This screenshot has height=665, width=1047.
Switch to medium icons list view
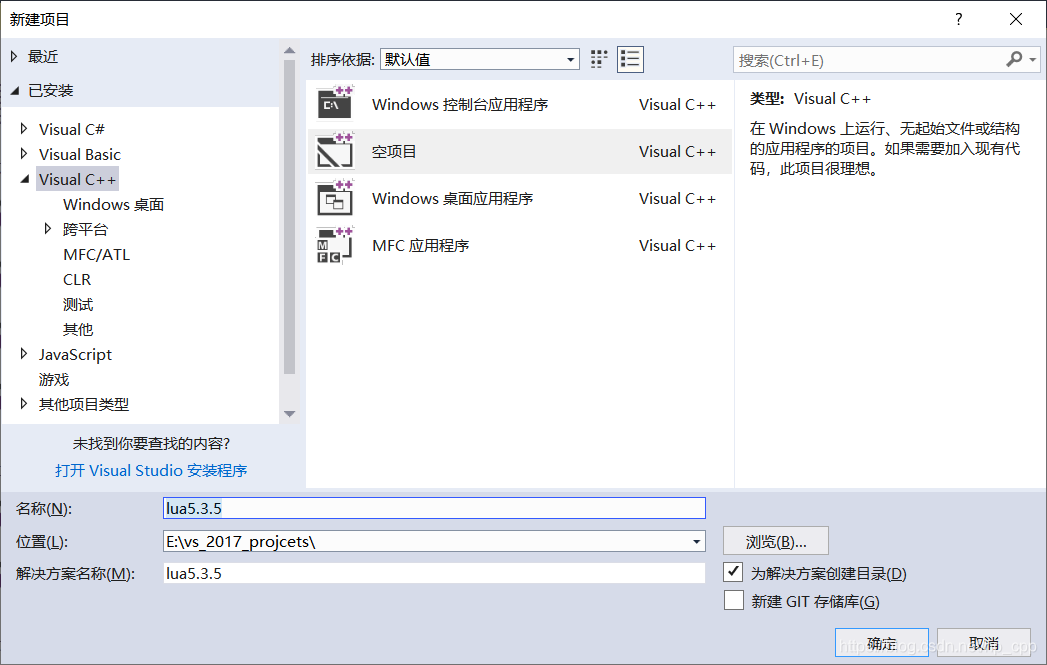[x=630, y=59]
